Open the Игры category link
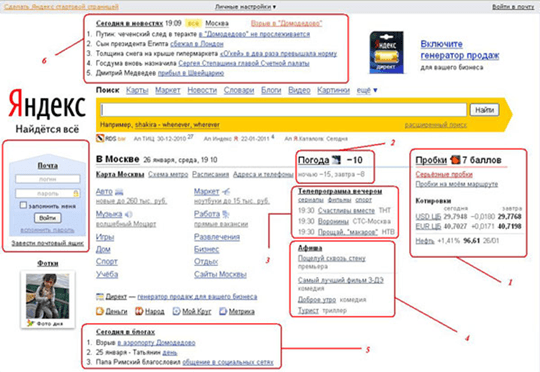Screen dimensions: 540x372 105,237
